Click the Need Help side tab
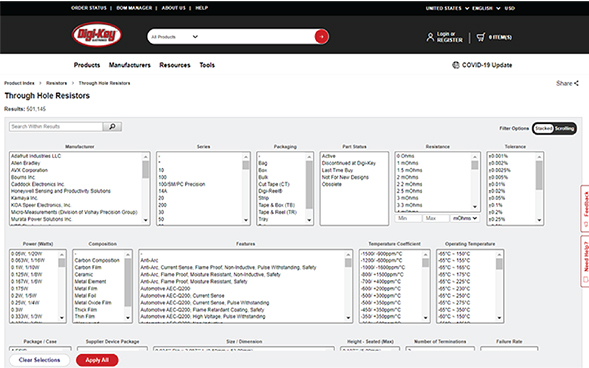This screenshot has width=589, height=368. point(585,261)
